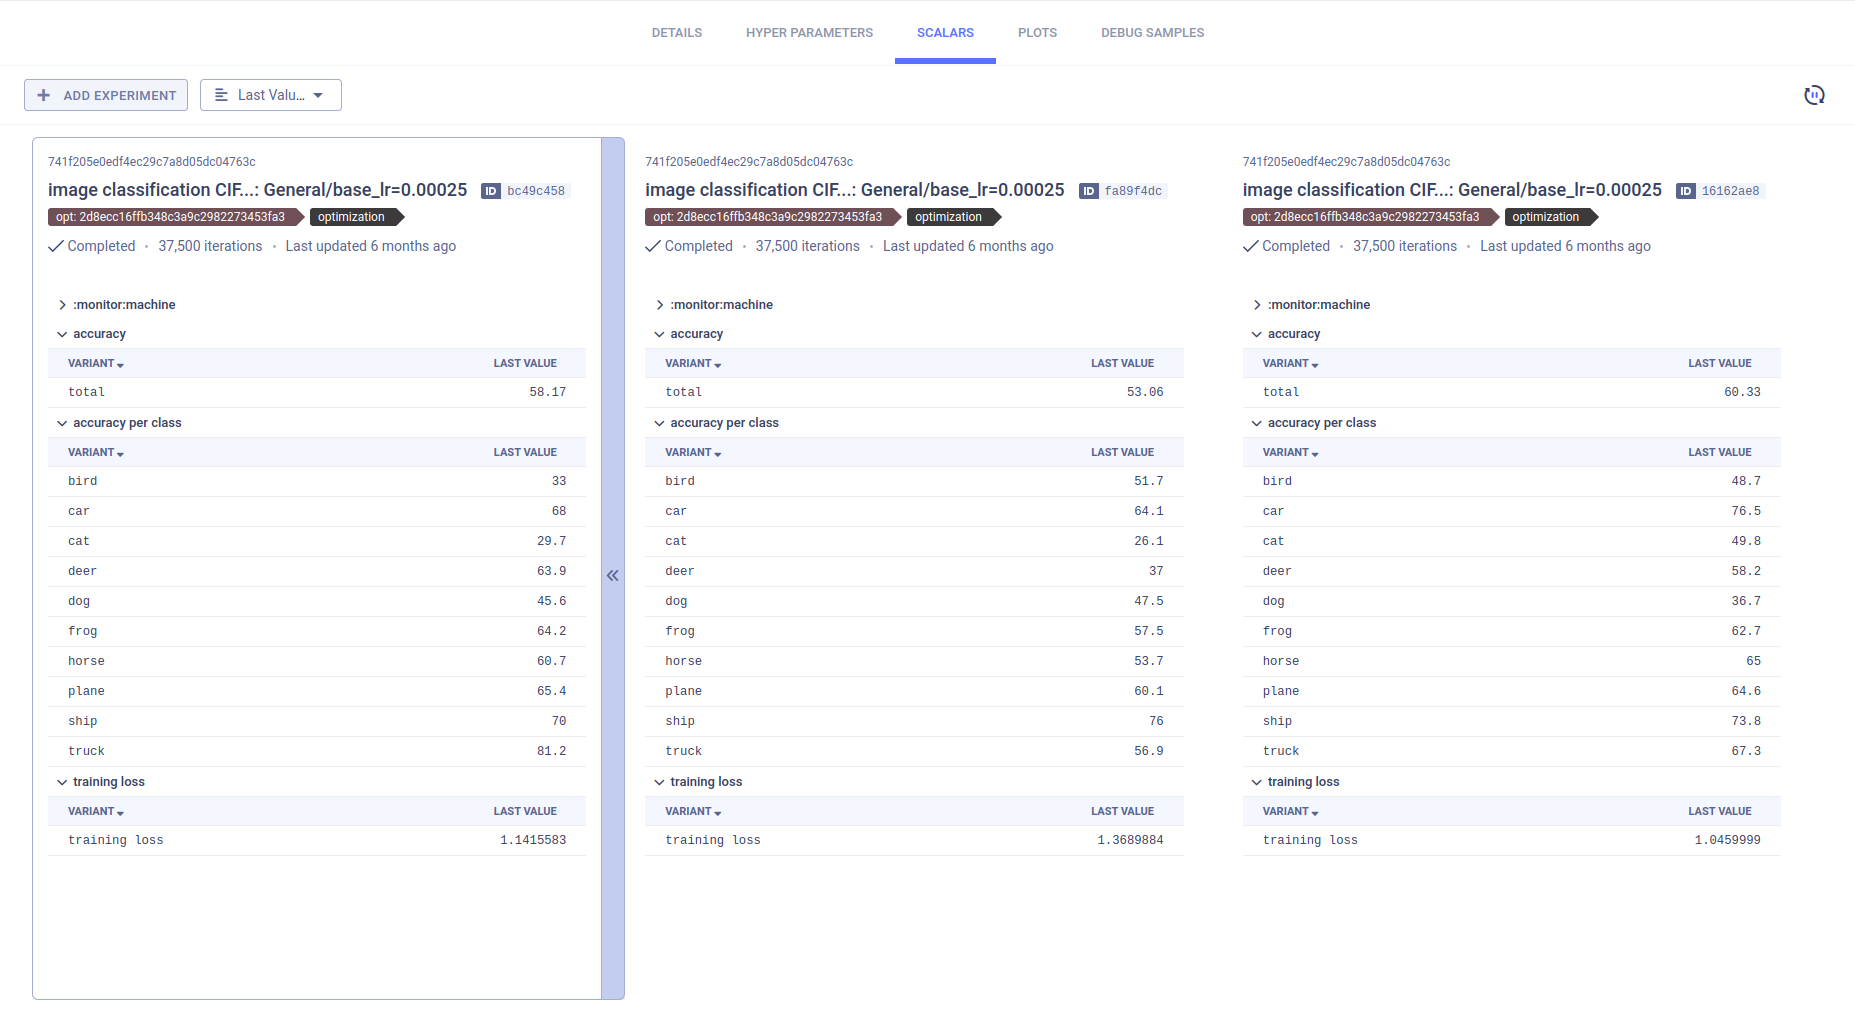Open the Last Value display dropdown
This screenshot has height=1015, width=1855.
coord(271,95)
